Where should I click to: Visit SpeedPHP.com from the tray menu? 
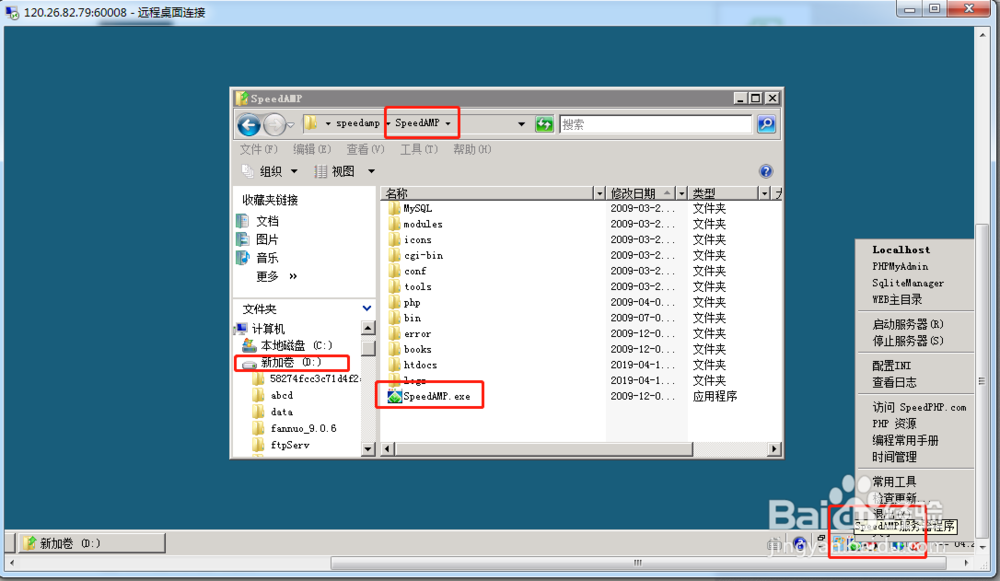pyautogui.click(x=919, y=407)
